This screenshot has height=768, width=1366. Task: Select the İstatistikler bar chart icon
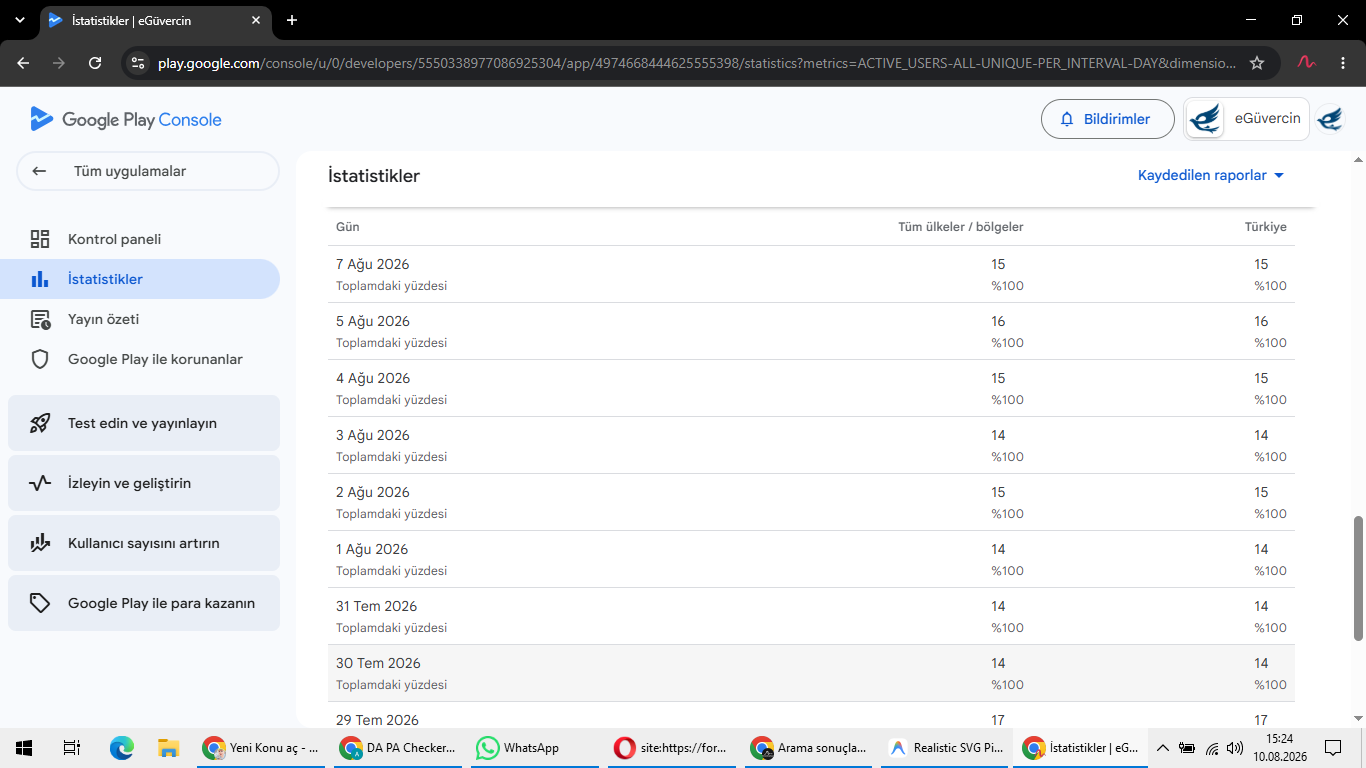(x=40, y=279)
